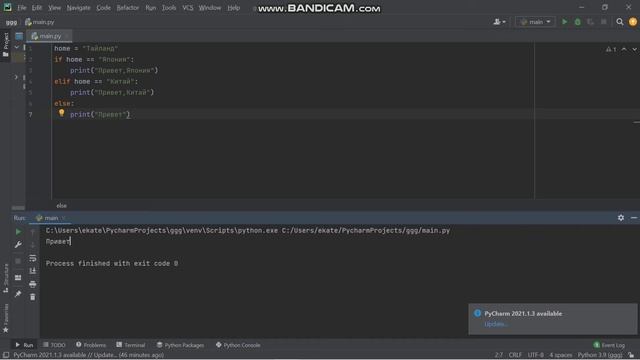Toggle tool window bars icon in status bar
The image size is (640, 360).
pyautogui.click(x=6, y=355)
